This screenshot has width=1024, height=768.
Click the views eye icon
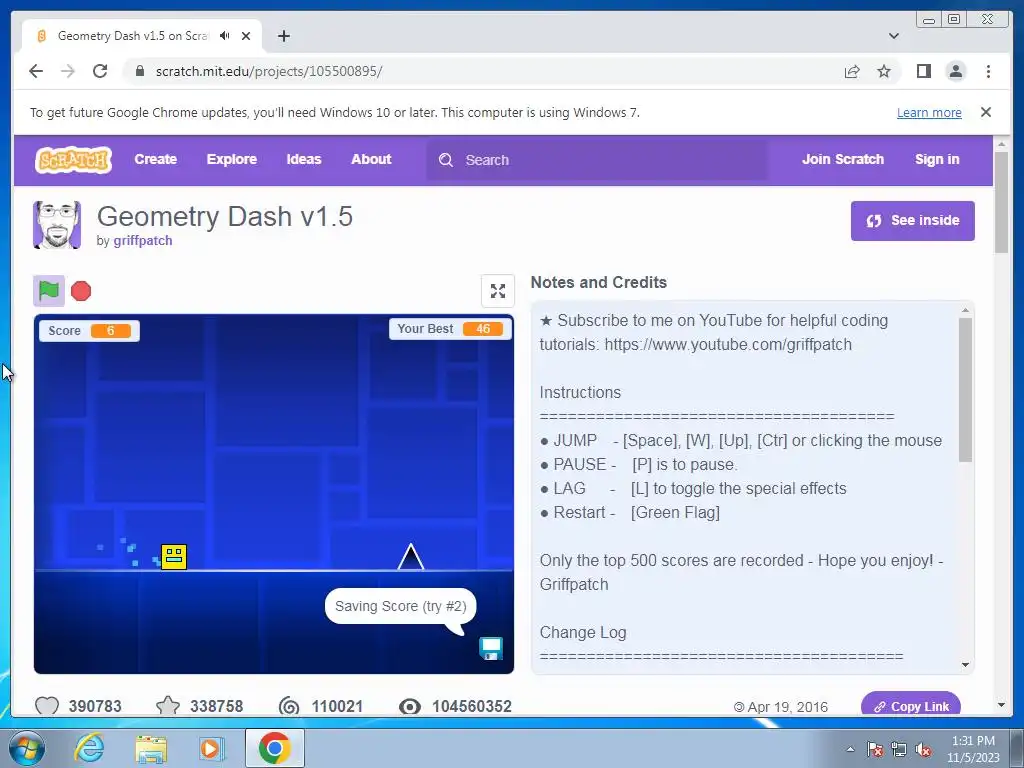[x=410, y=706]
